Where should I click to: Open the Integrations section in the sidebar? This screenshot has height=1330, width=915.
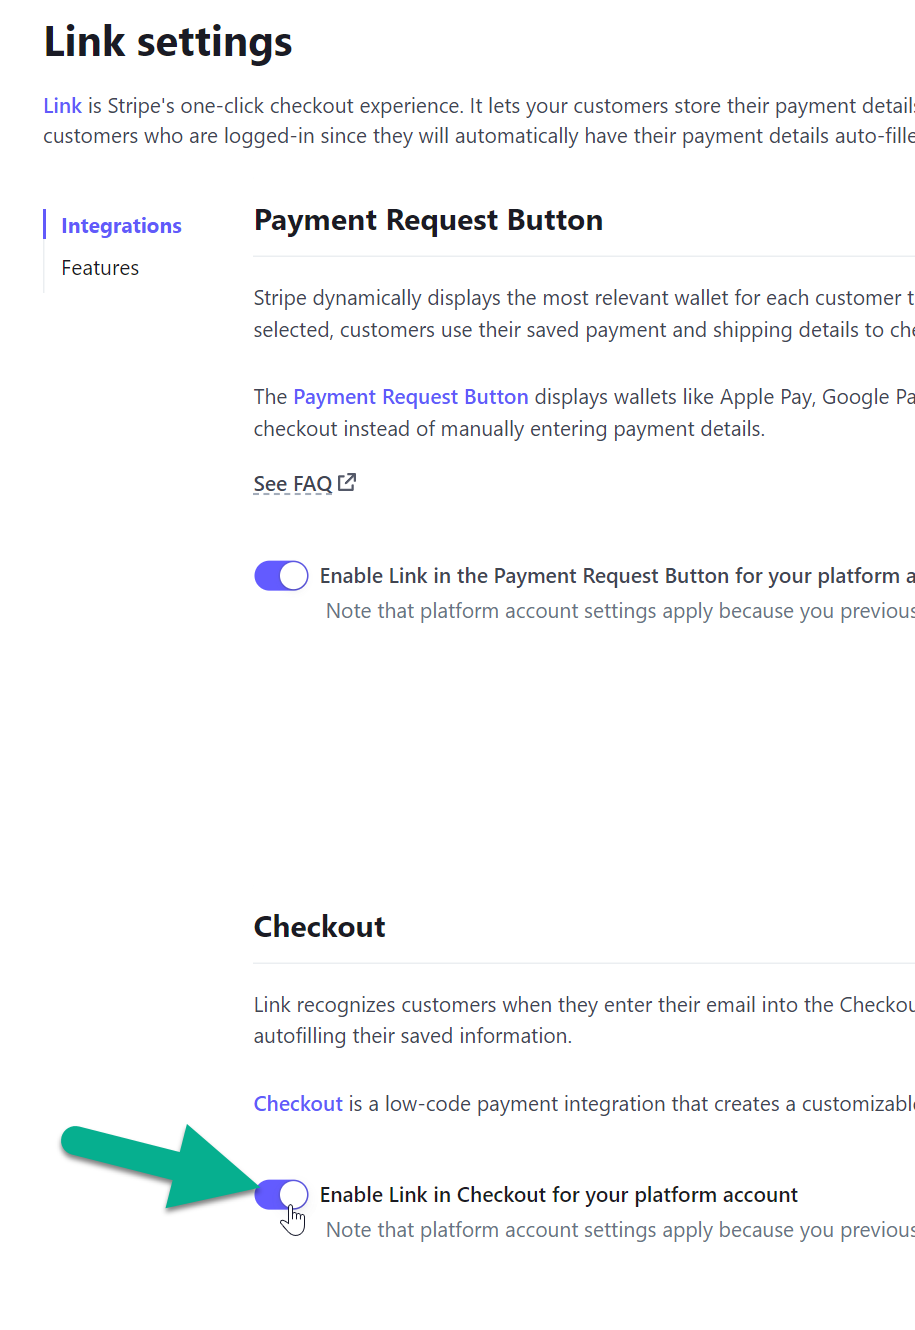click(121, 226)
